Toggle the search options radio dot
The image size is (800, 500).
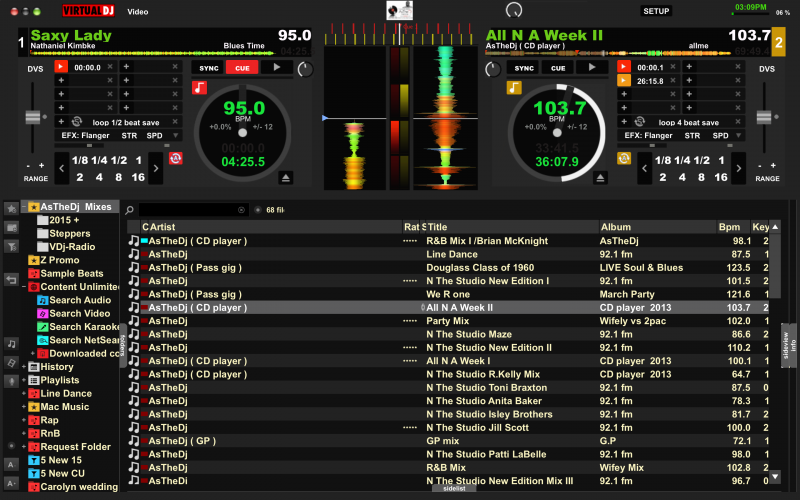click(258, 210)
